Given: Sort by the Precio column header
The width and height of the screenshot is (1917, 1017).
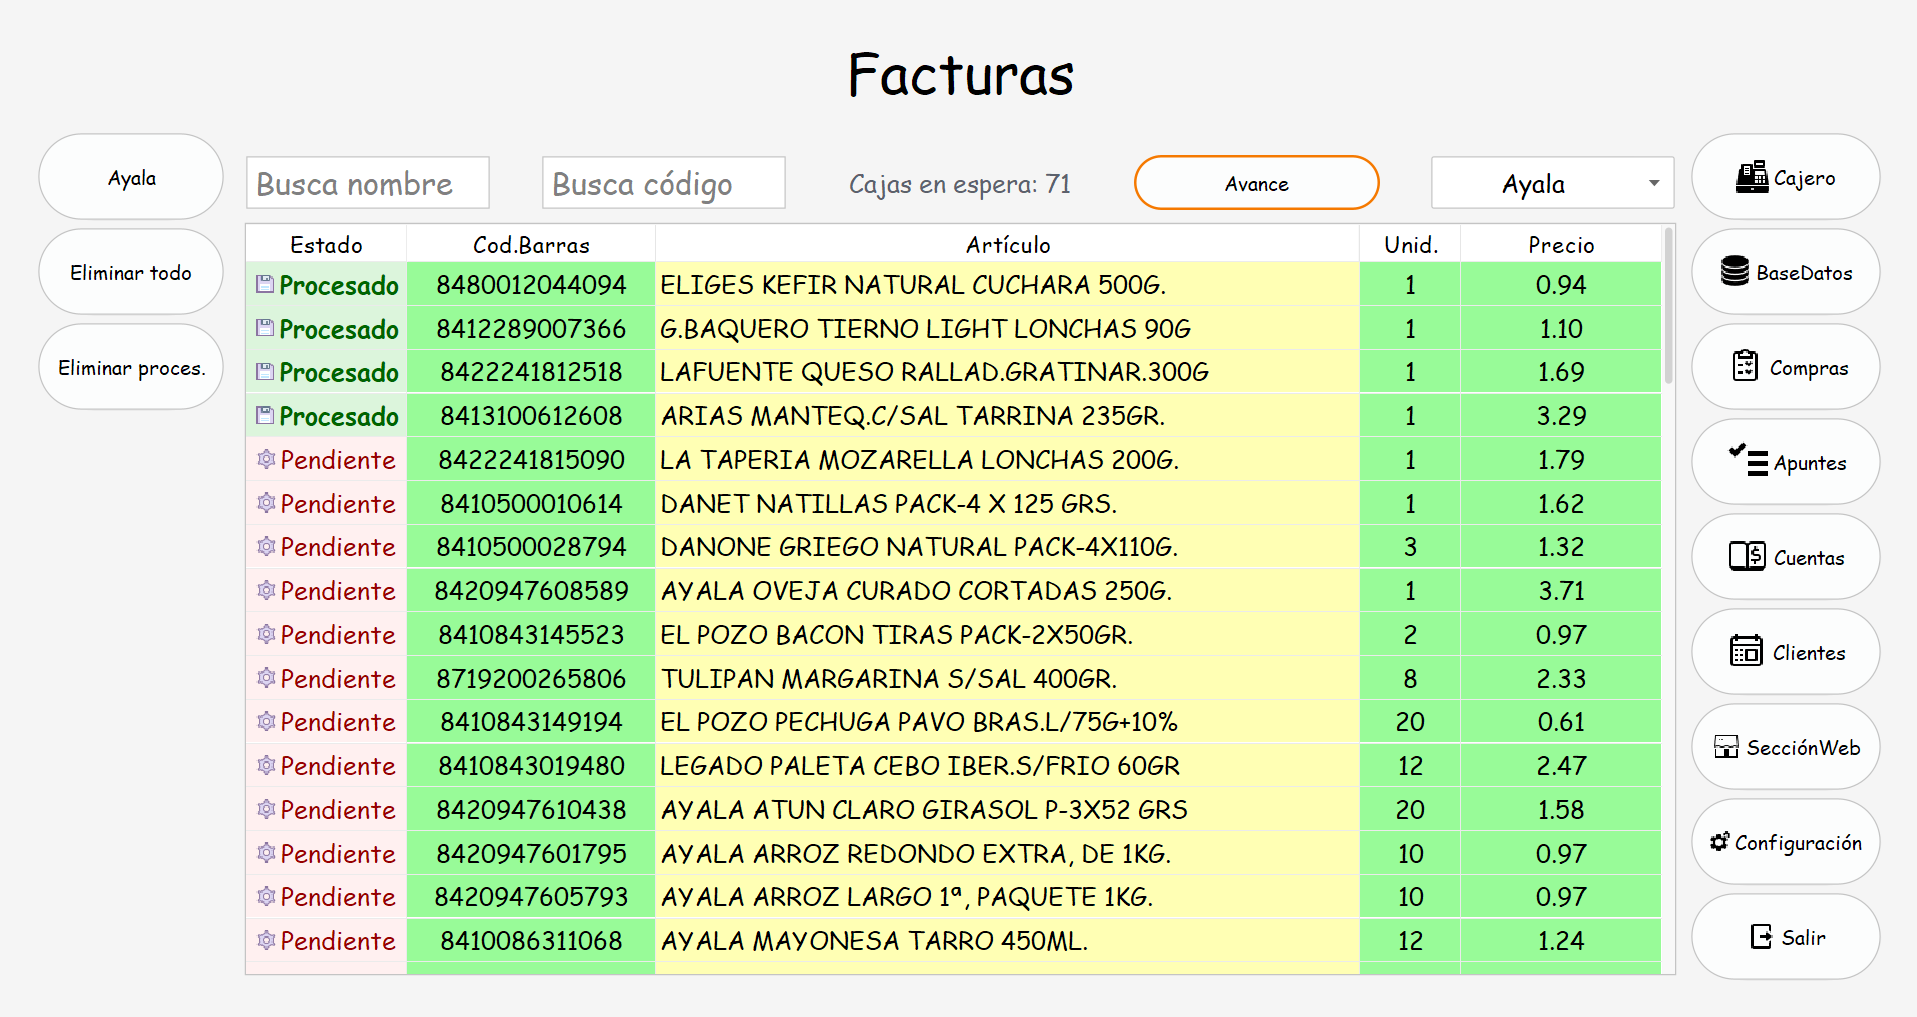Looking at the screenshot, I should 1561,244.
